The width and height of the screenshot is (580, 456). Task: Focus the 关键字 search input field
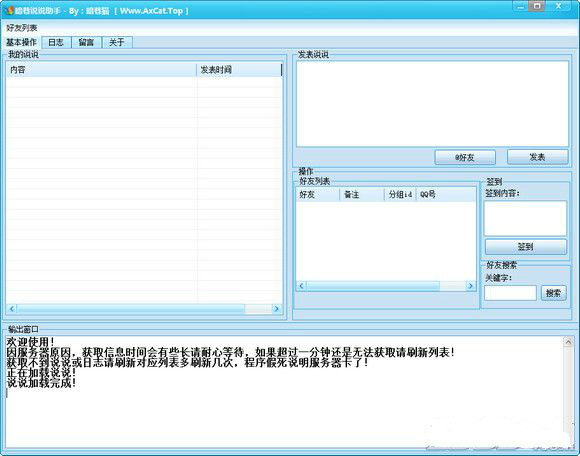(x=510, y=293)
